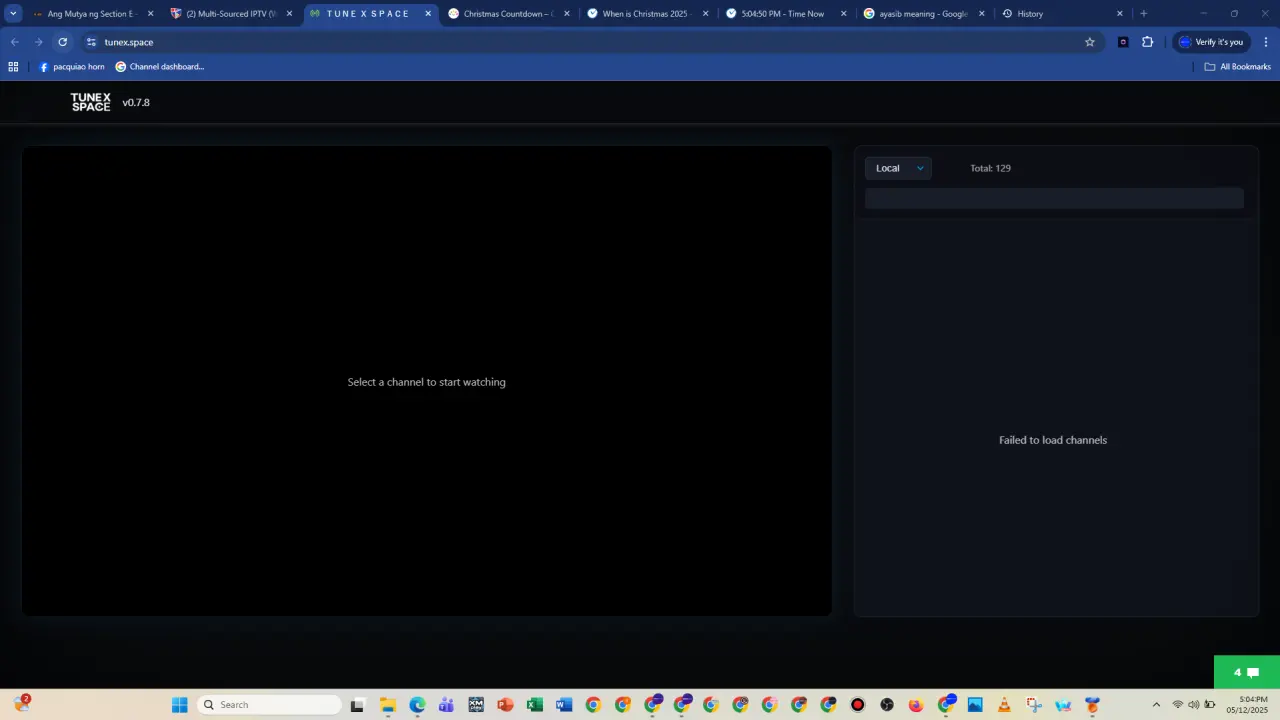
Task: Open Chrome three-dot menu
Action: click(1266, 42)
